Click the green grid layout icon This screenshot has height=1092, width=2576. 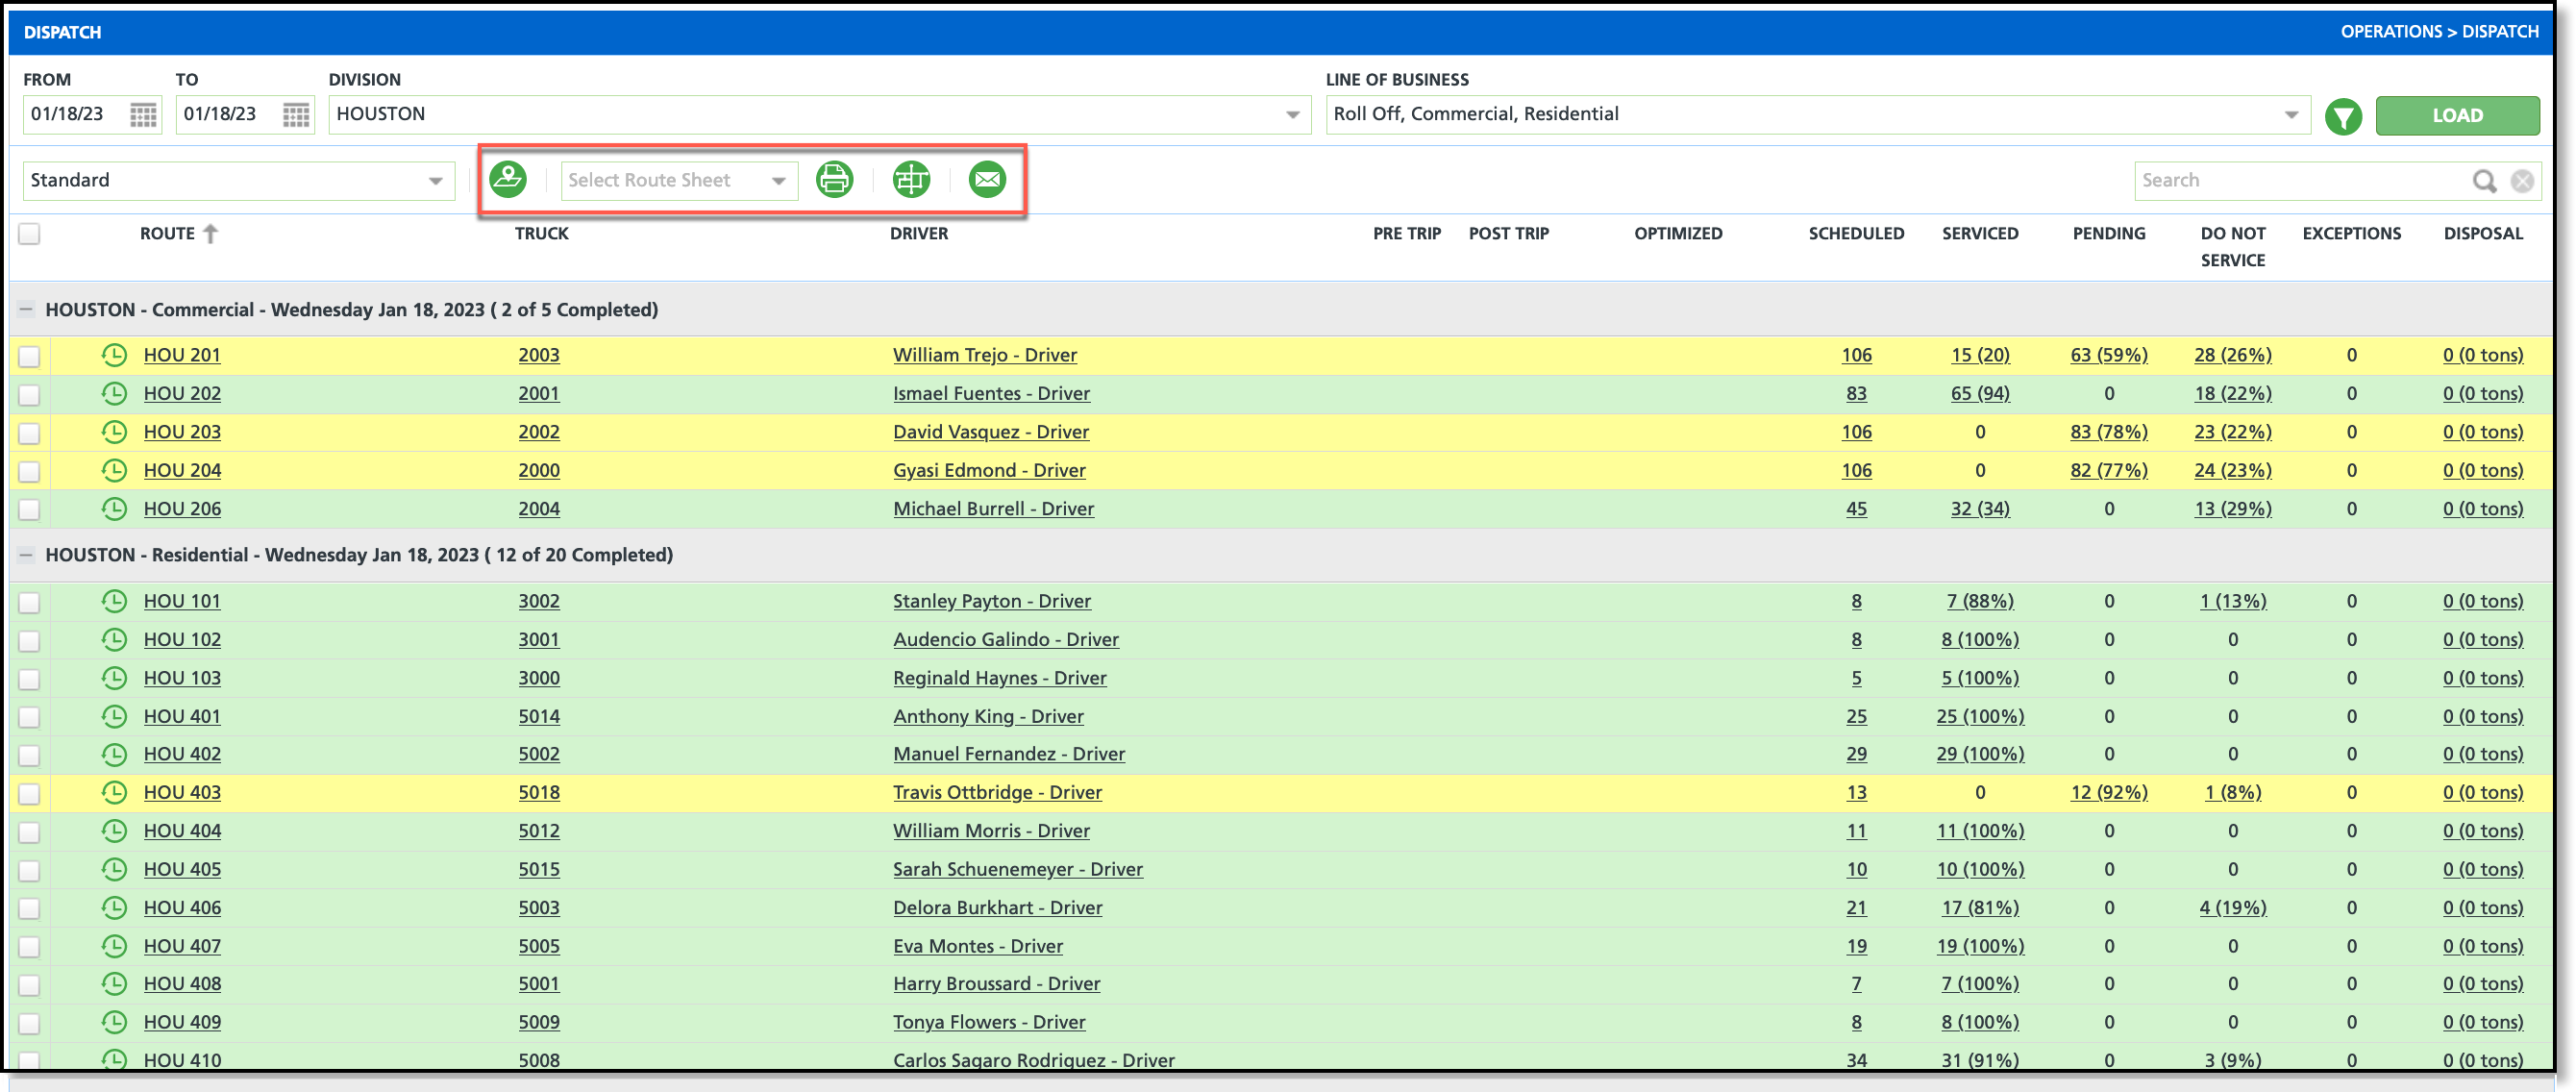pyautogui.click(x=911, y=180)
